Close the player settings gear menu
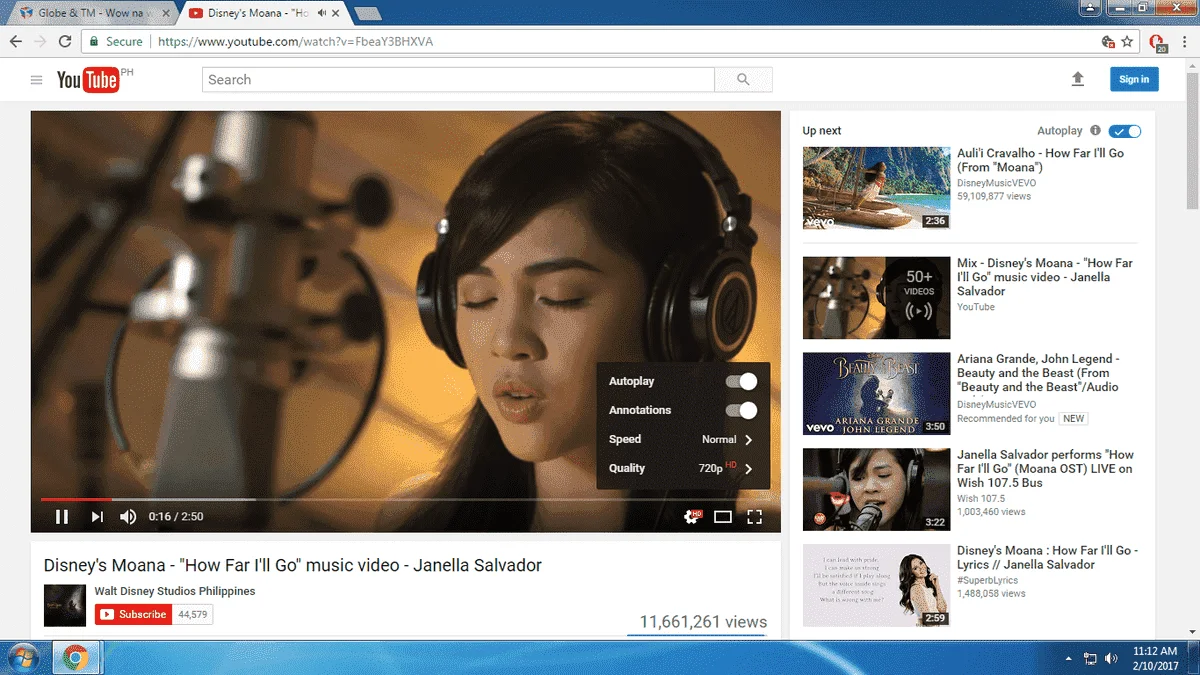1200x675 pixels. pyautogui.click(x=691, y=517)
